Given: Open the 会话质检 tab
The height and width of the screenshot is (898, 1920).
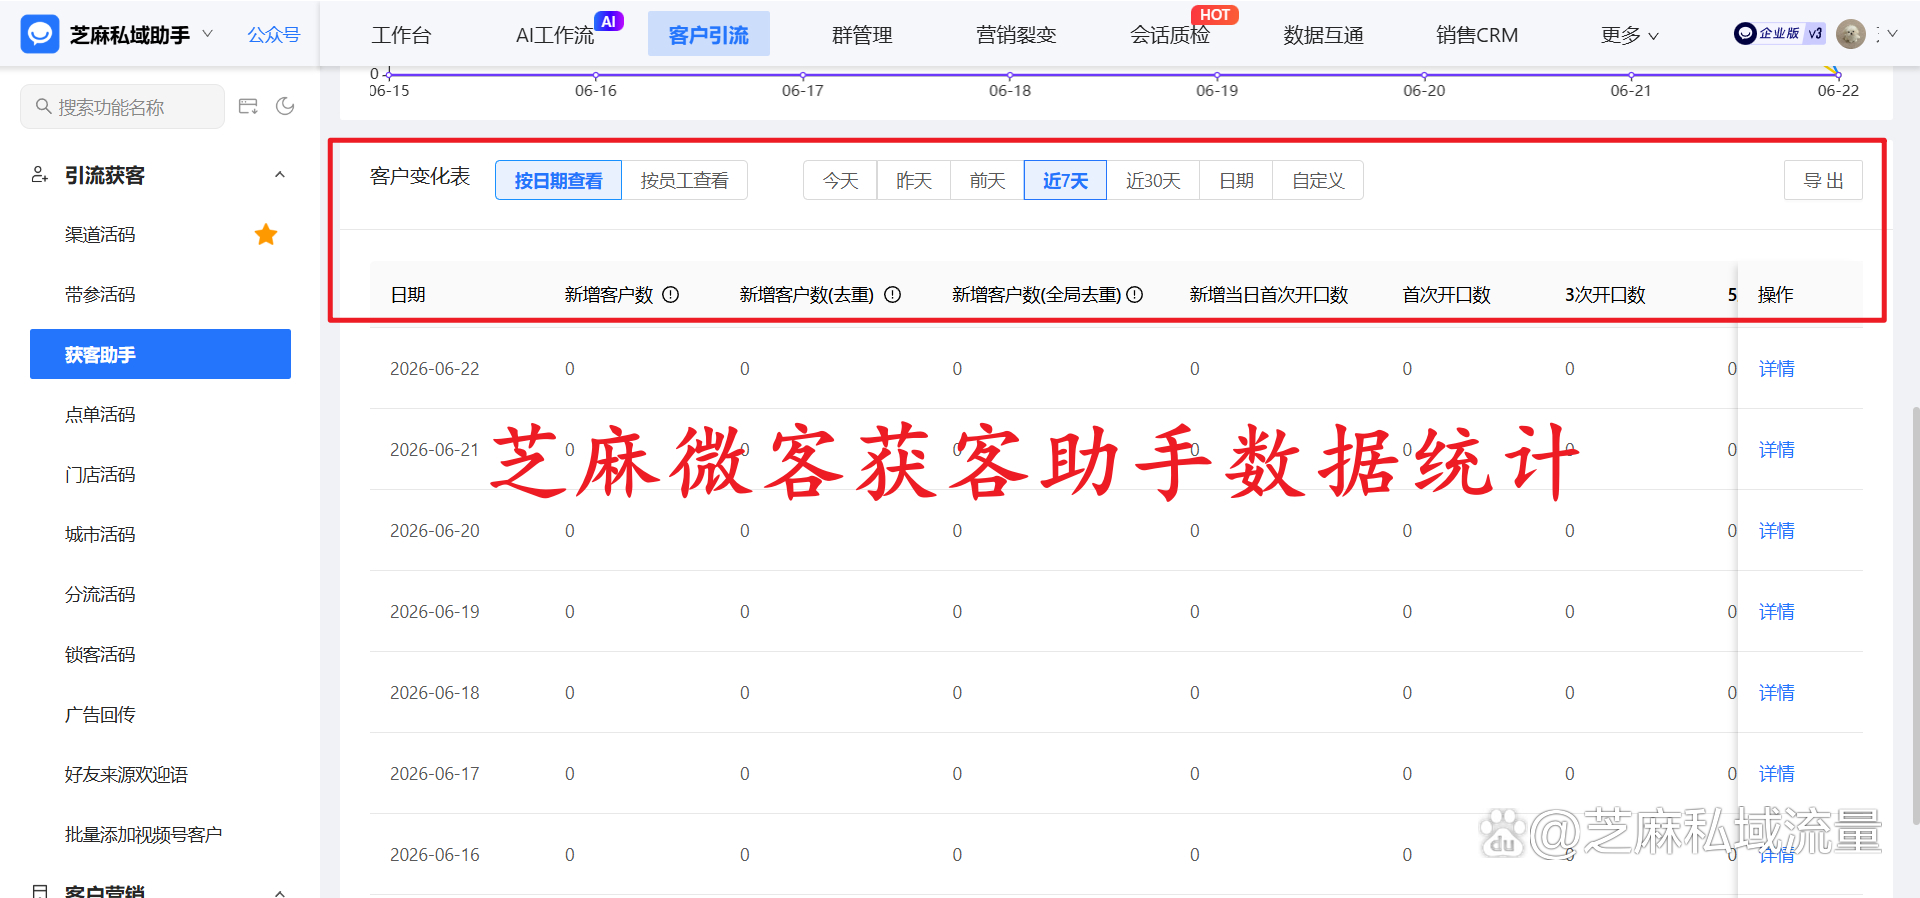Looking at the screenshot, I should point(1170,35).
